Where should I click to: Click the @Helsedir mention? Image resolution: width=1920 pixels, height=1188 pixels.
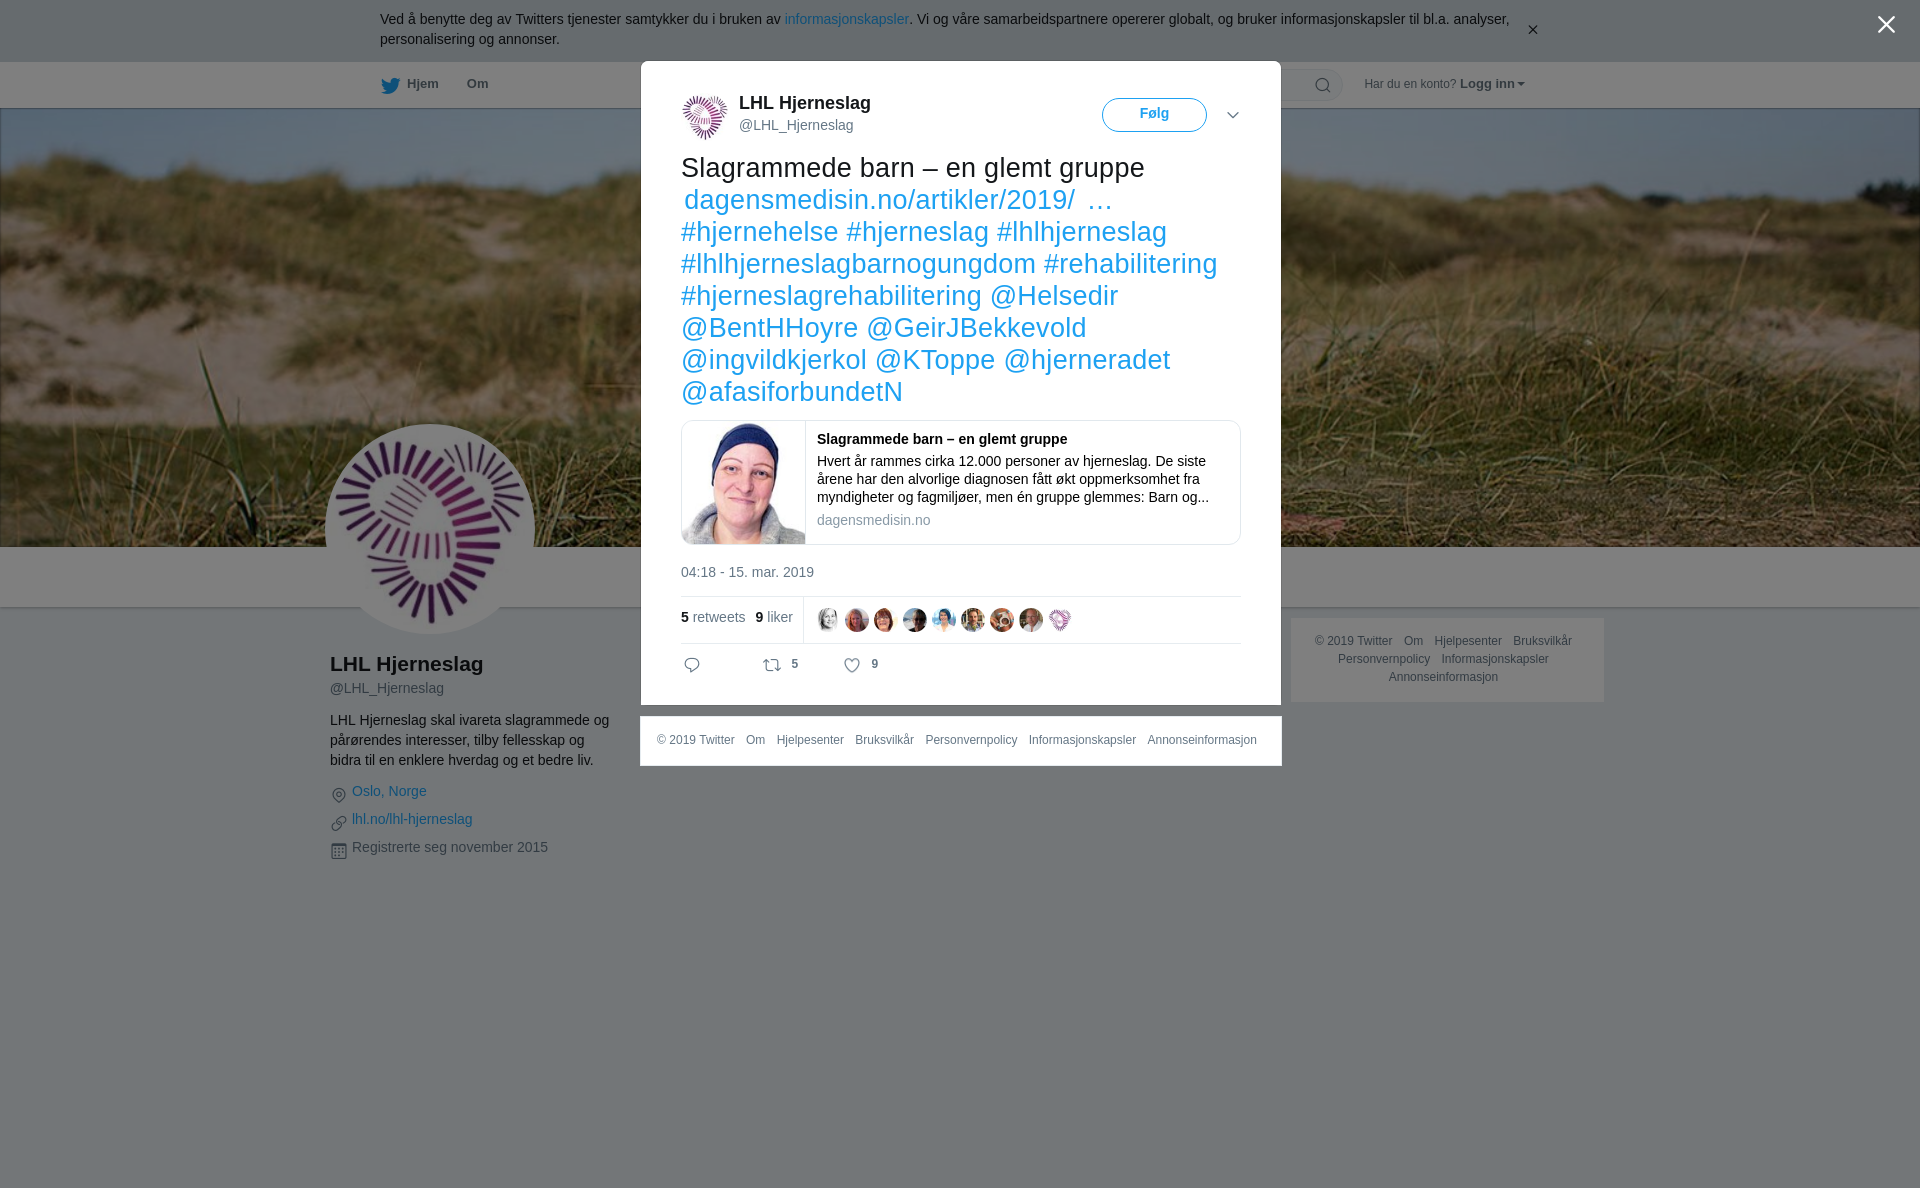pyautogui.click(x=1054, y=296)
